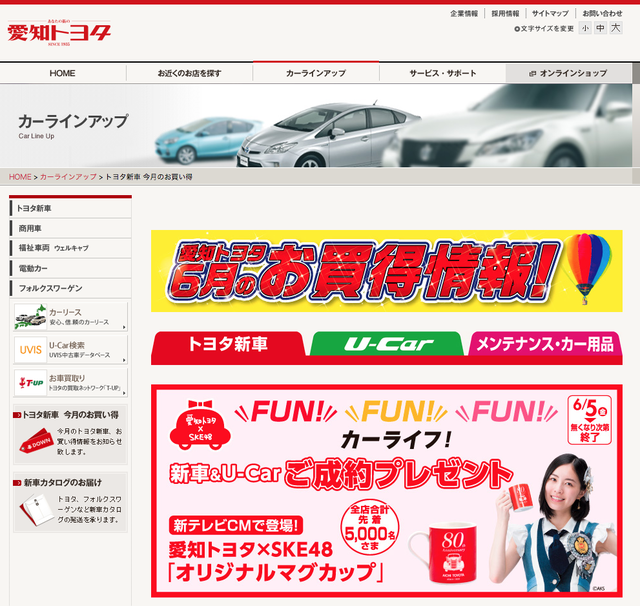Click the small arrow on お車買取り banner
This screenshot has width=640, height=606.
[x=124, y=393]
